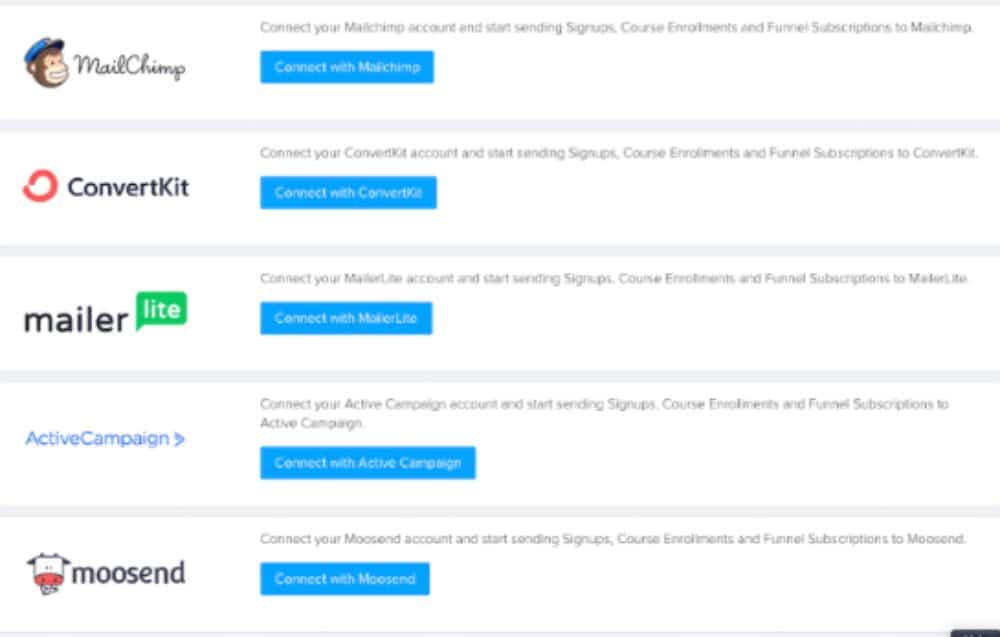
Task: Click the Moosend cow logo
Action: 48,573
